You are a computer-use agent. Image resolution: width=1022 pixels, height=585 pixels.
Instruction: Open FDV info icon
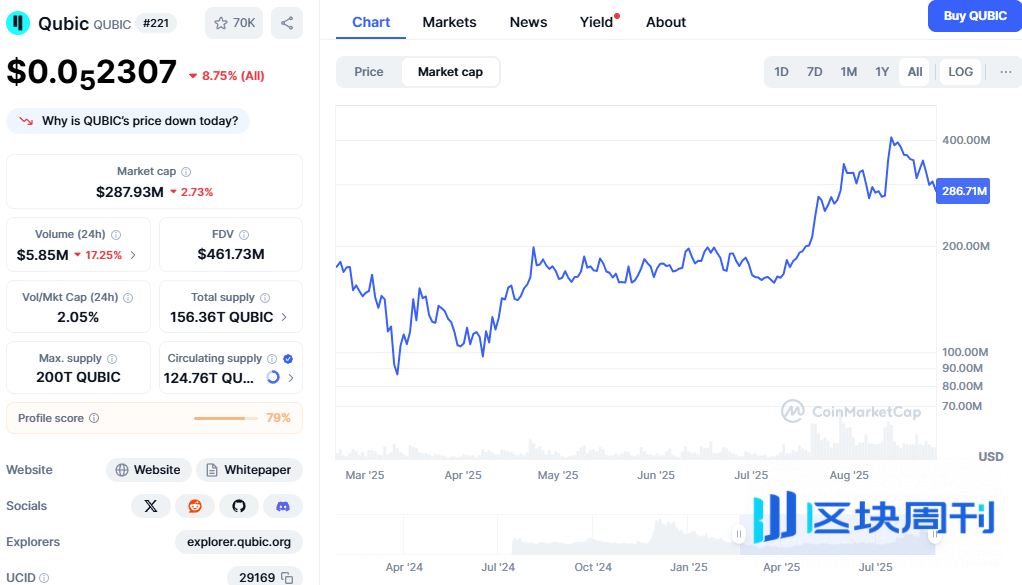point(244,235)
